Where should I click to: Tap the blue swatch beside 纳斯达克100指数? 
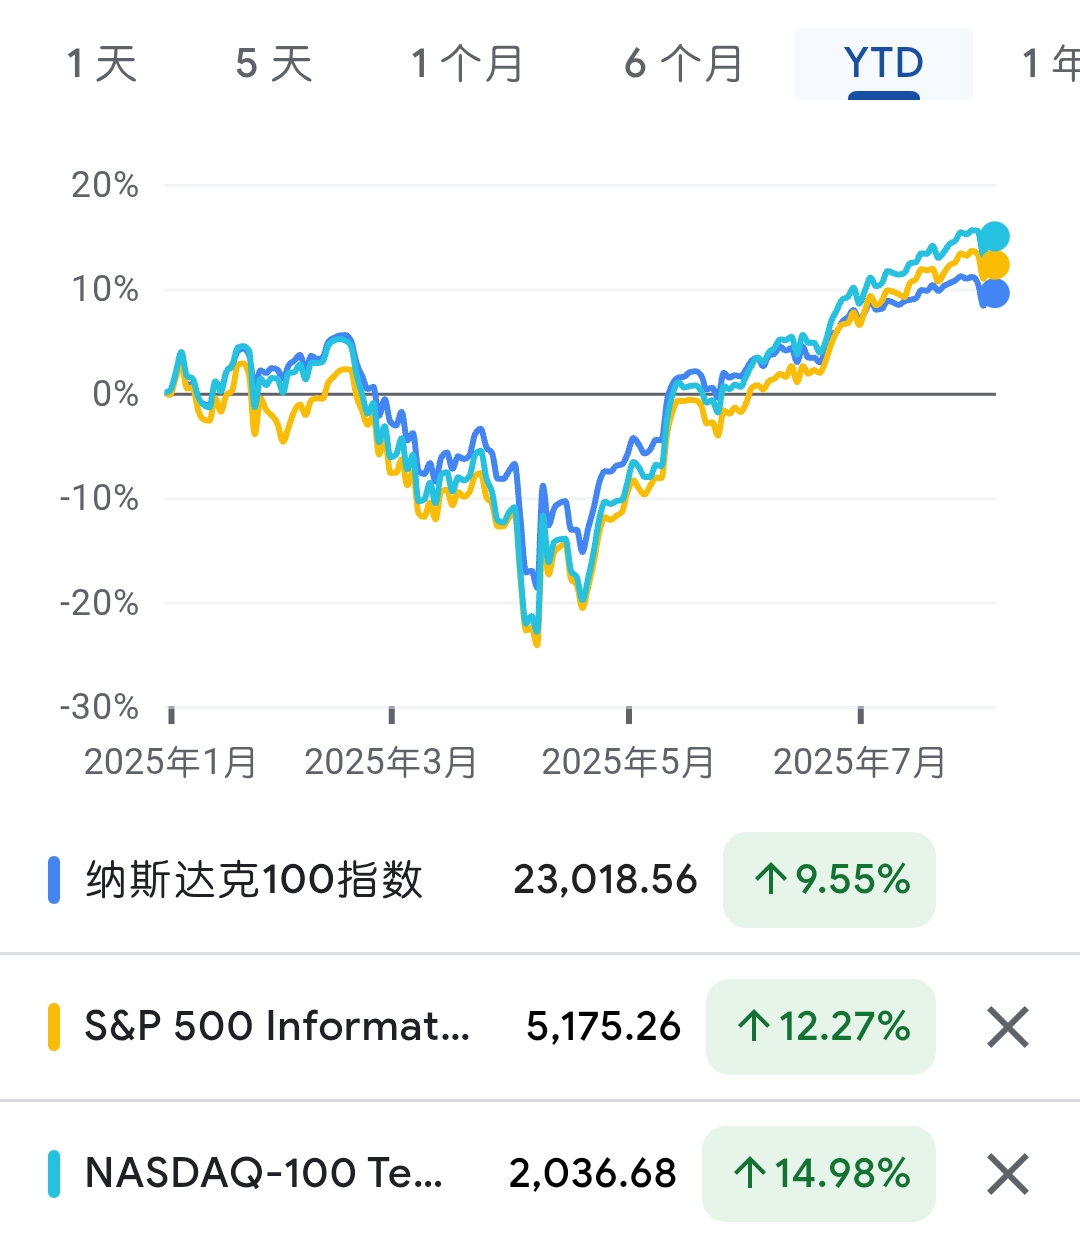click(x=54, y=880)
